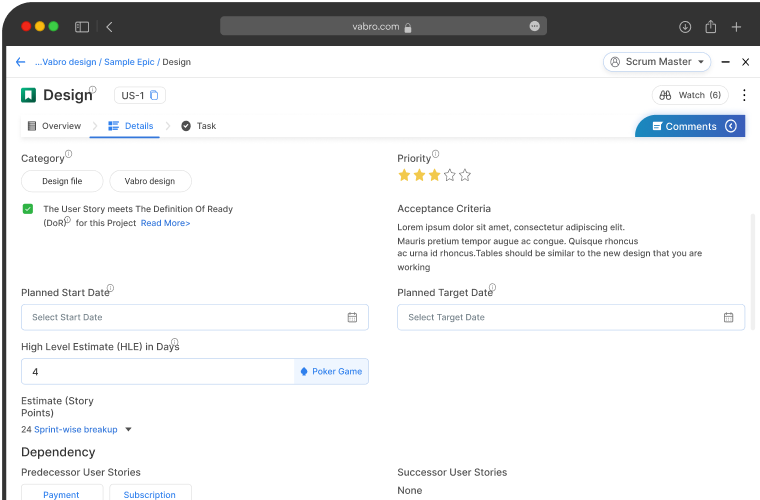760x500 pixels.
Task: Click the calendar icon in Planned Start Date
Action: 352,317
